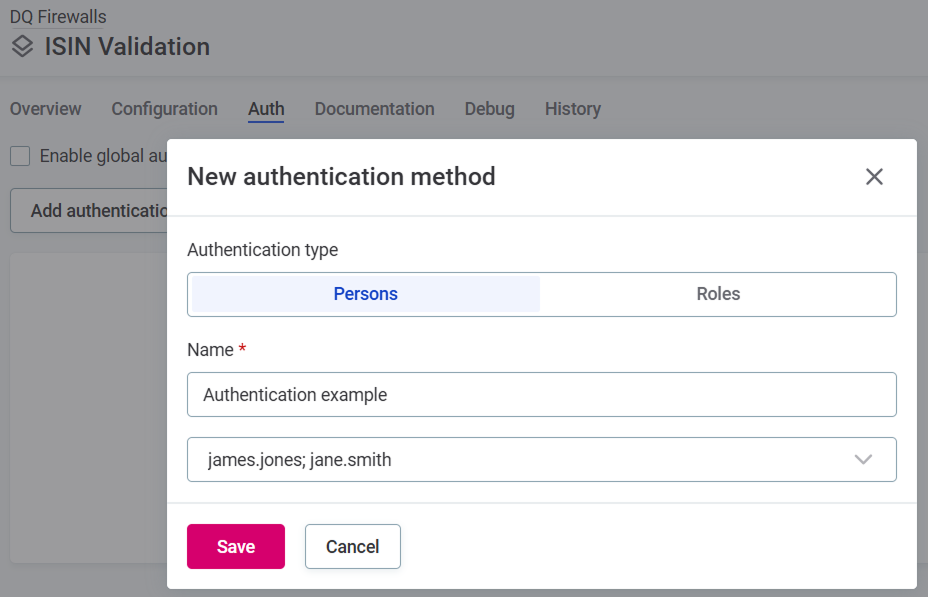This screenshot has width=928, height=597.
Task: Select the Persons authentication type
Action: (364, 293)
